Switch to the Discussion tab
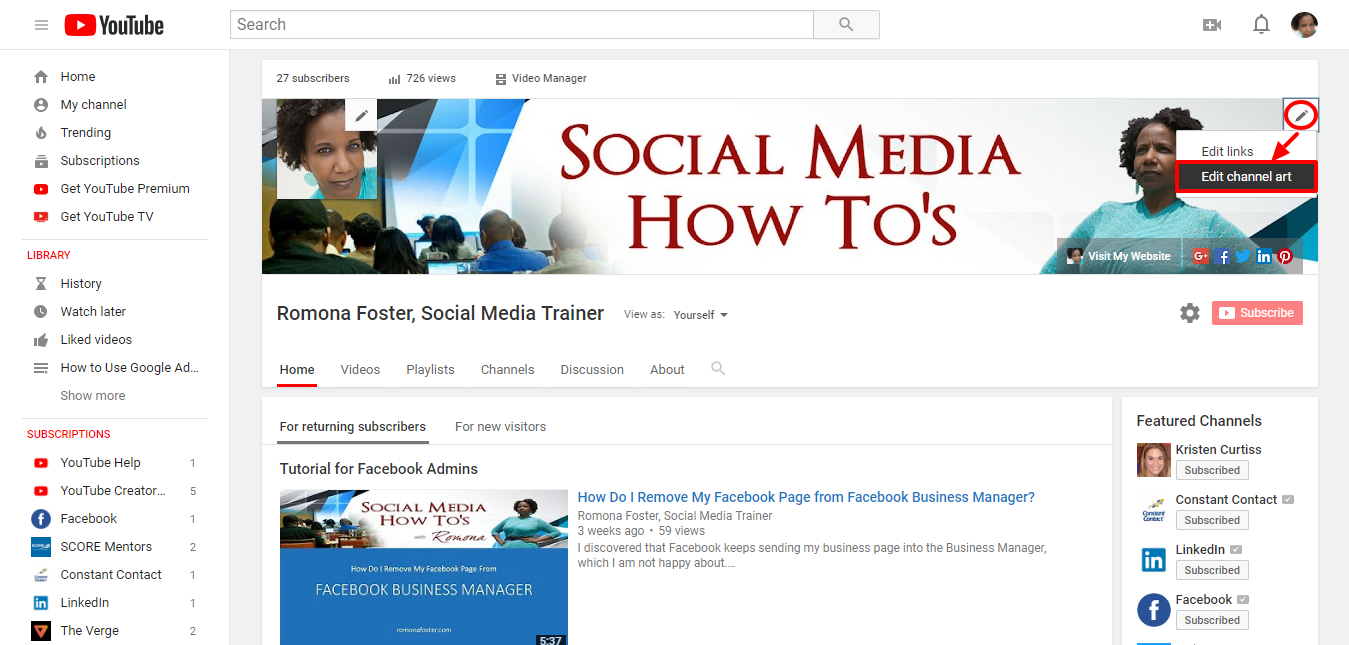 pos(592,370)
